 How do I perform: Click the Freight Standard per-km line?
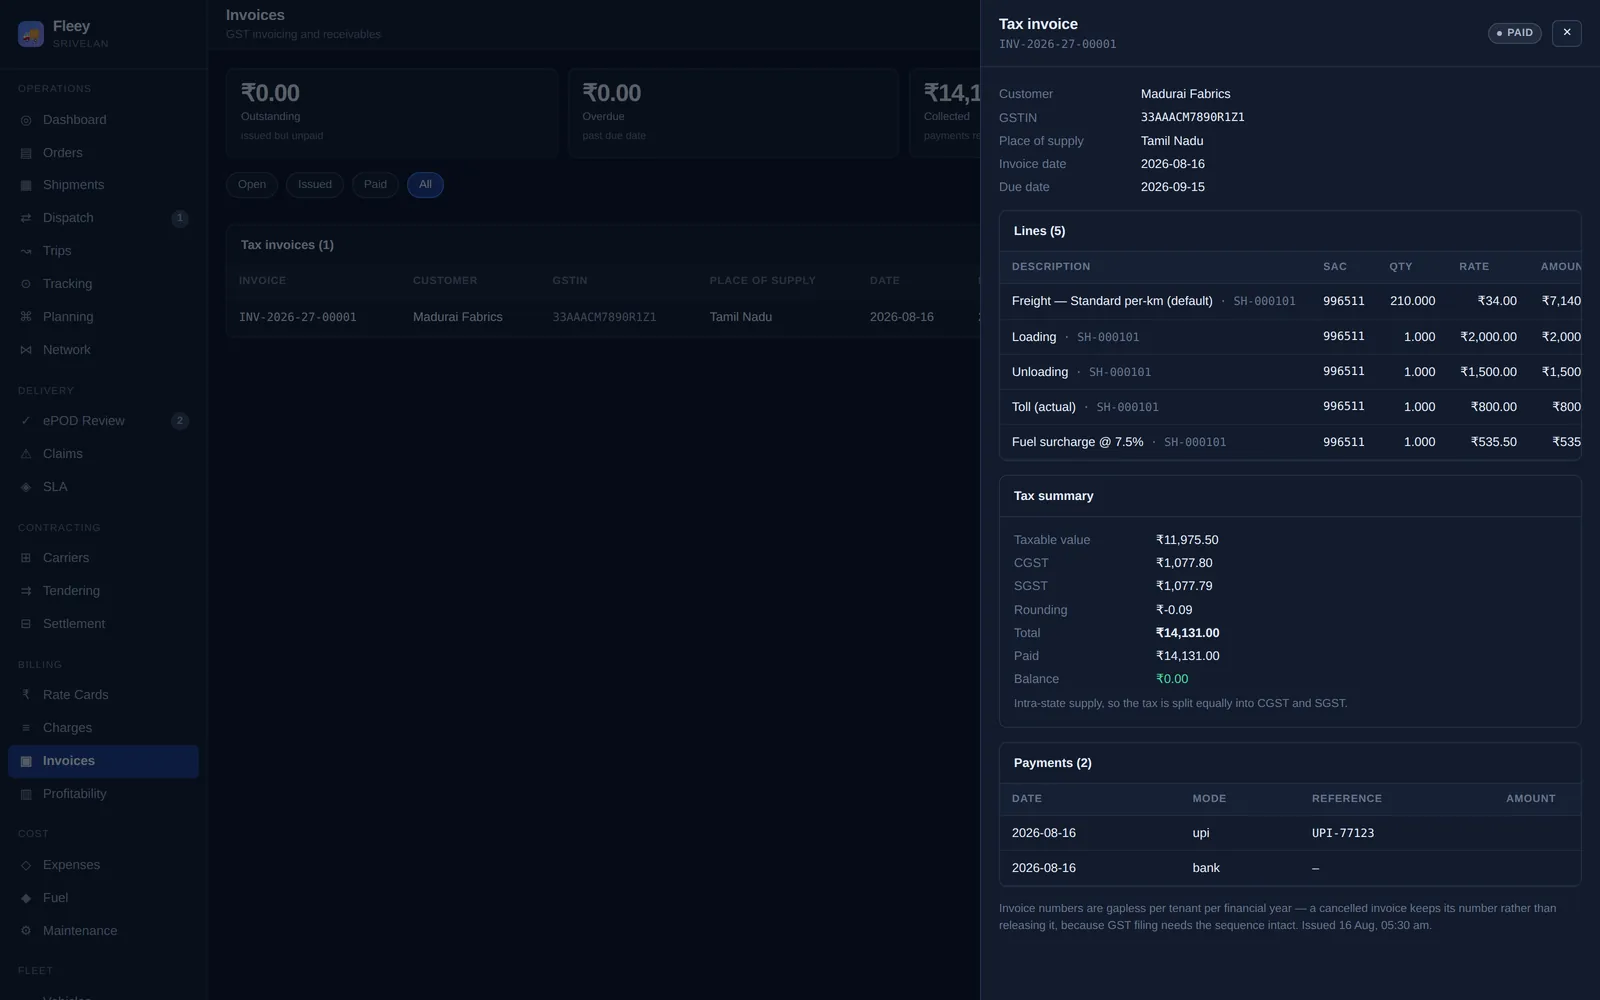click(1290, 301)
